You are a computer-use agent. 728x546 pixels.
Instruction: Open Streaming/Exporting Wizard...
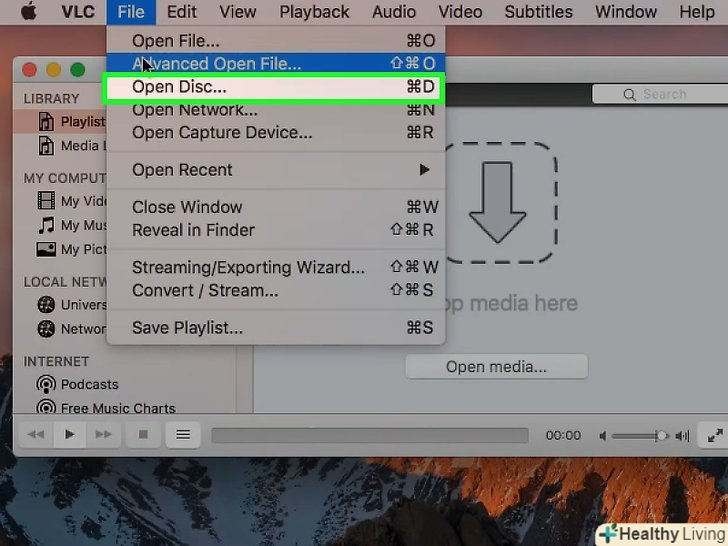276,267
